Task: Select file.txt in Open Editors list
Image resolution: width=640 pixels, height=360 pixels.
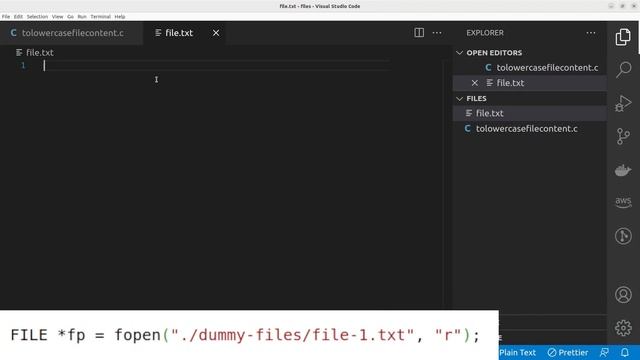Action: [529, 83]
